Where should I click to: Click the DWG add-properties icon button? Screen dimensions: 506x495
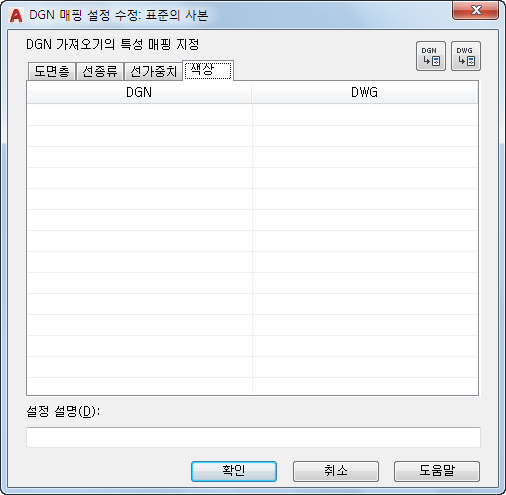coord(466,56)
